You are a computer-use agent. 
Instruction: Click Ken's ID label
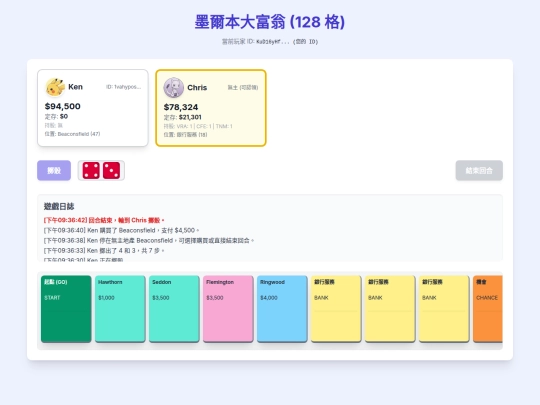tap(124, 87)
